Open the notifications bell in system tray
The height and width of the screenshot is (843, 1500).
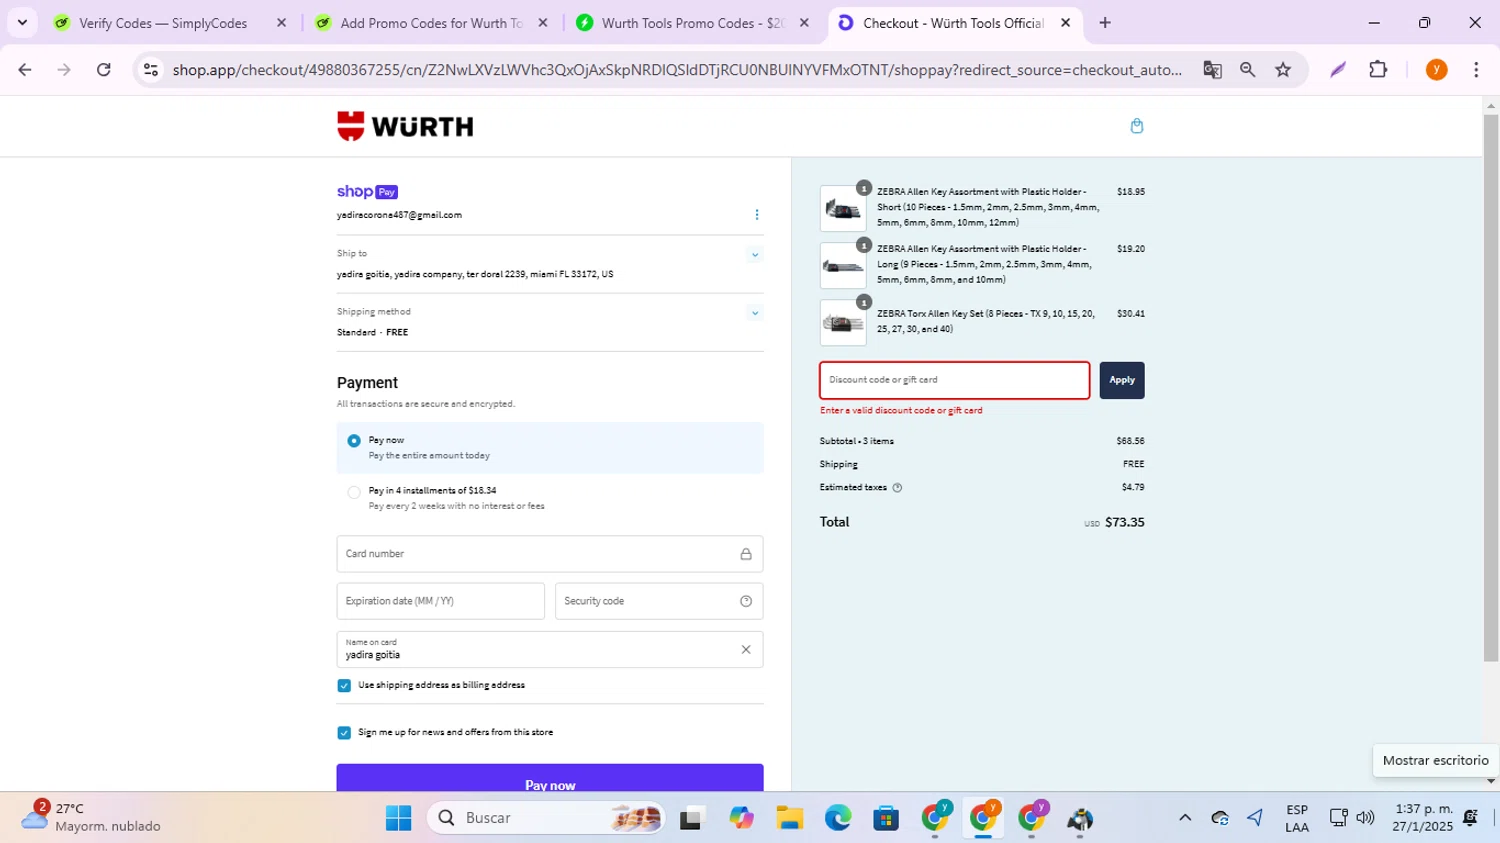[x=1471, y=818]
